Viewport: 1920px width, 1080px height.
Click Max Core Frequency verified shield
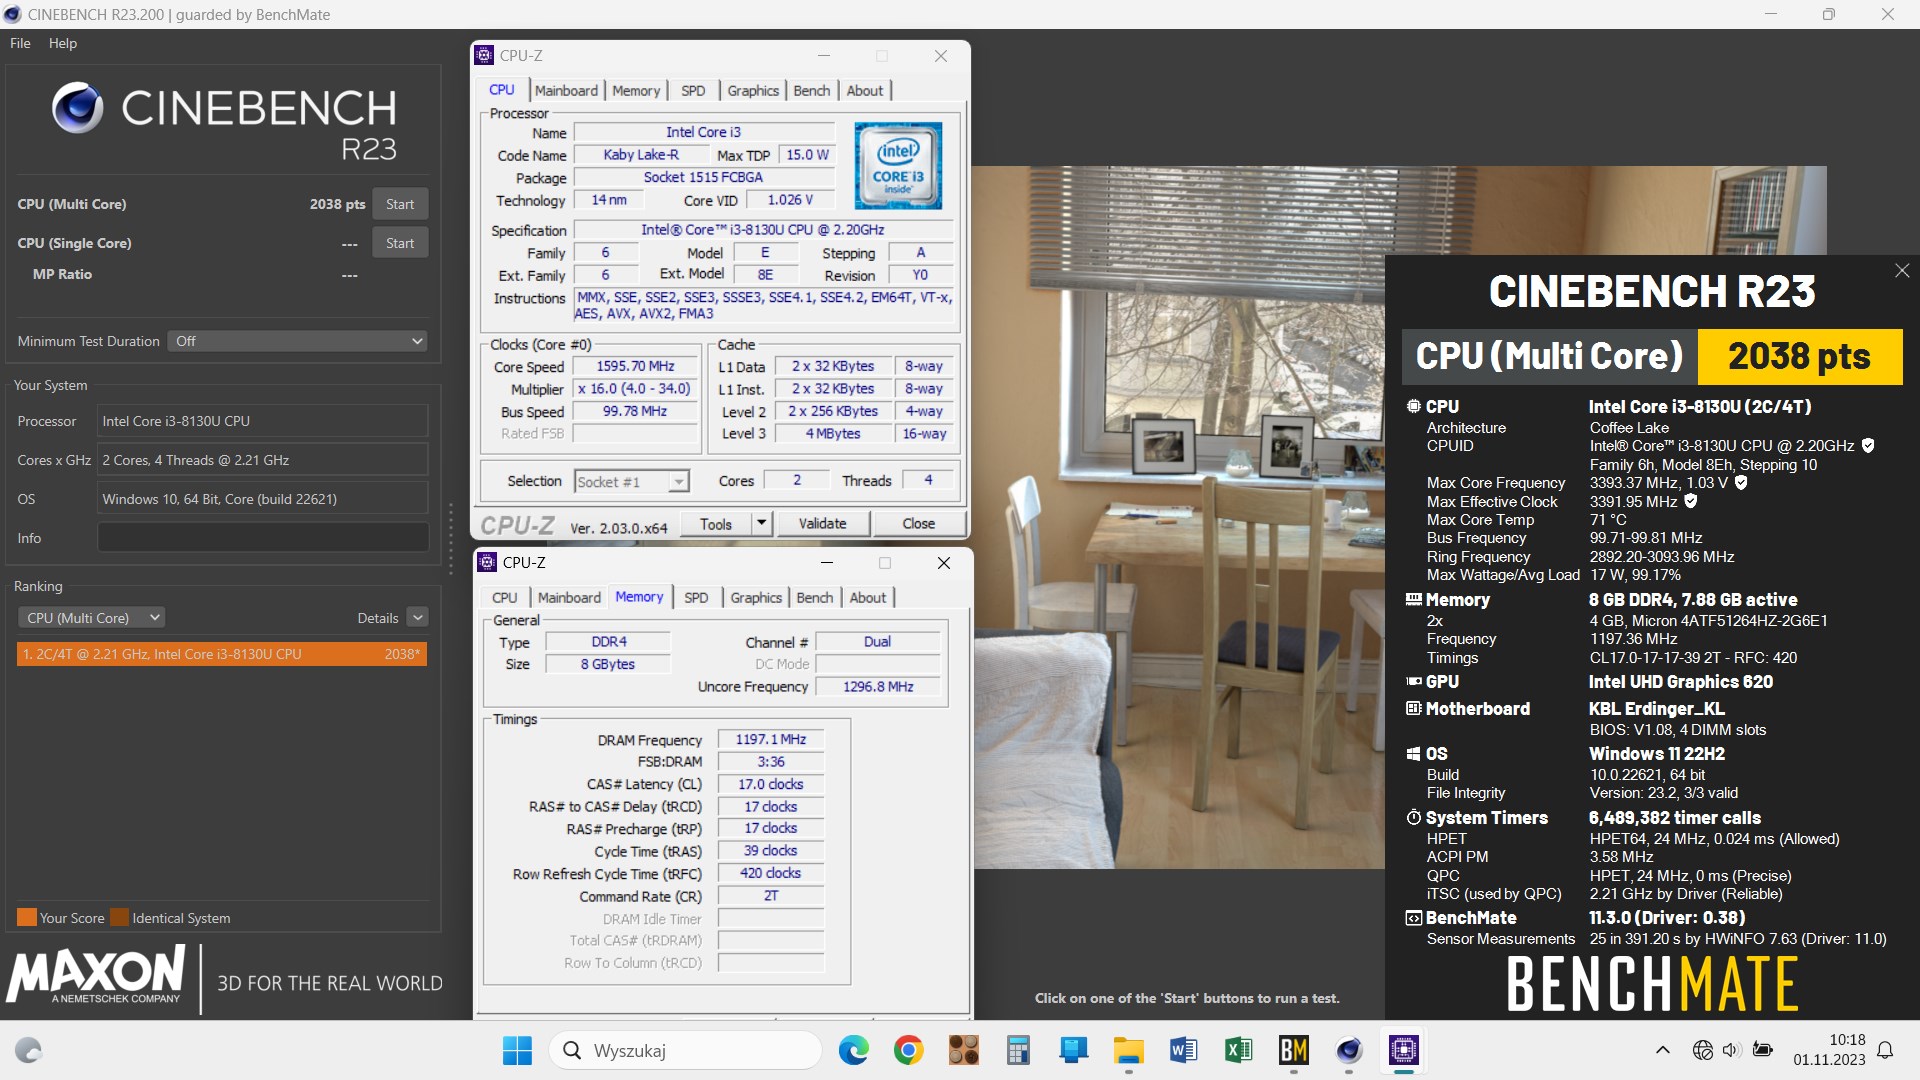pyautogui.click(x=1741, y=483)
